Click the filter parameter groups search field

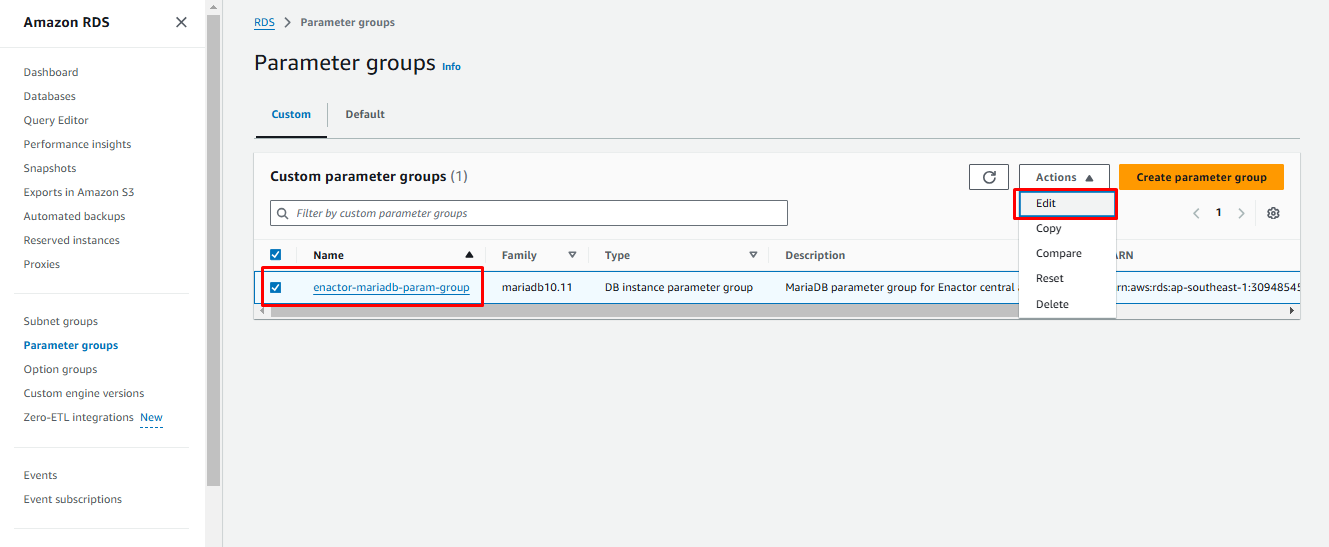529,213
